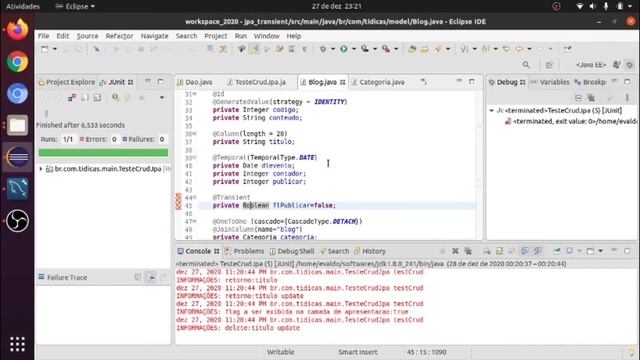Open the Refactor menu
The height and width of the screenshot is (360, 640).
(119, 36)
